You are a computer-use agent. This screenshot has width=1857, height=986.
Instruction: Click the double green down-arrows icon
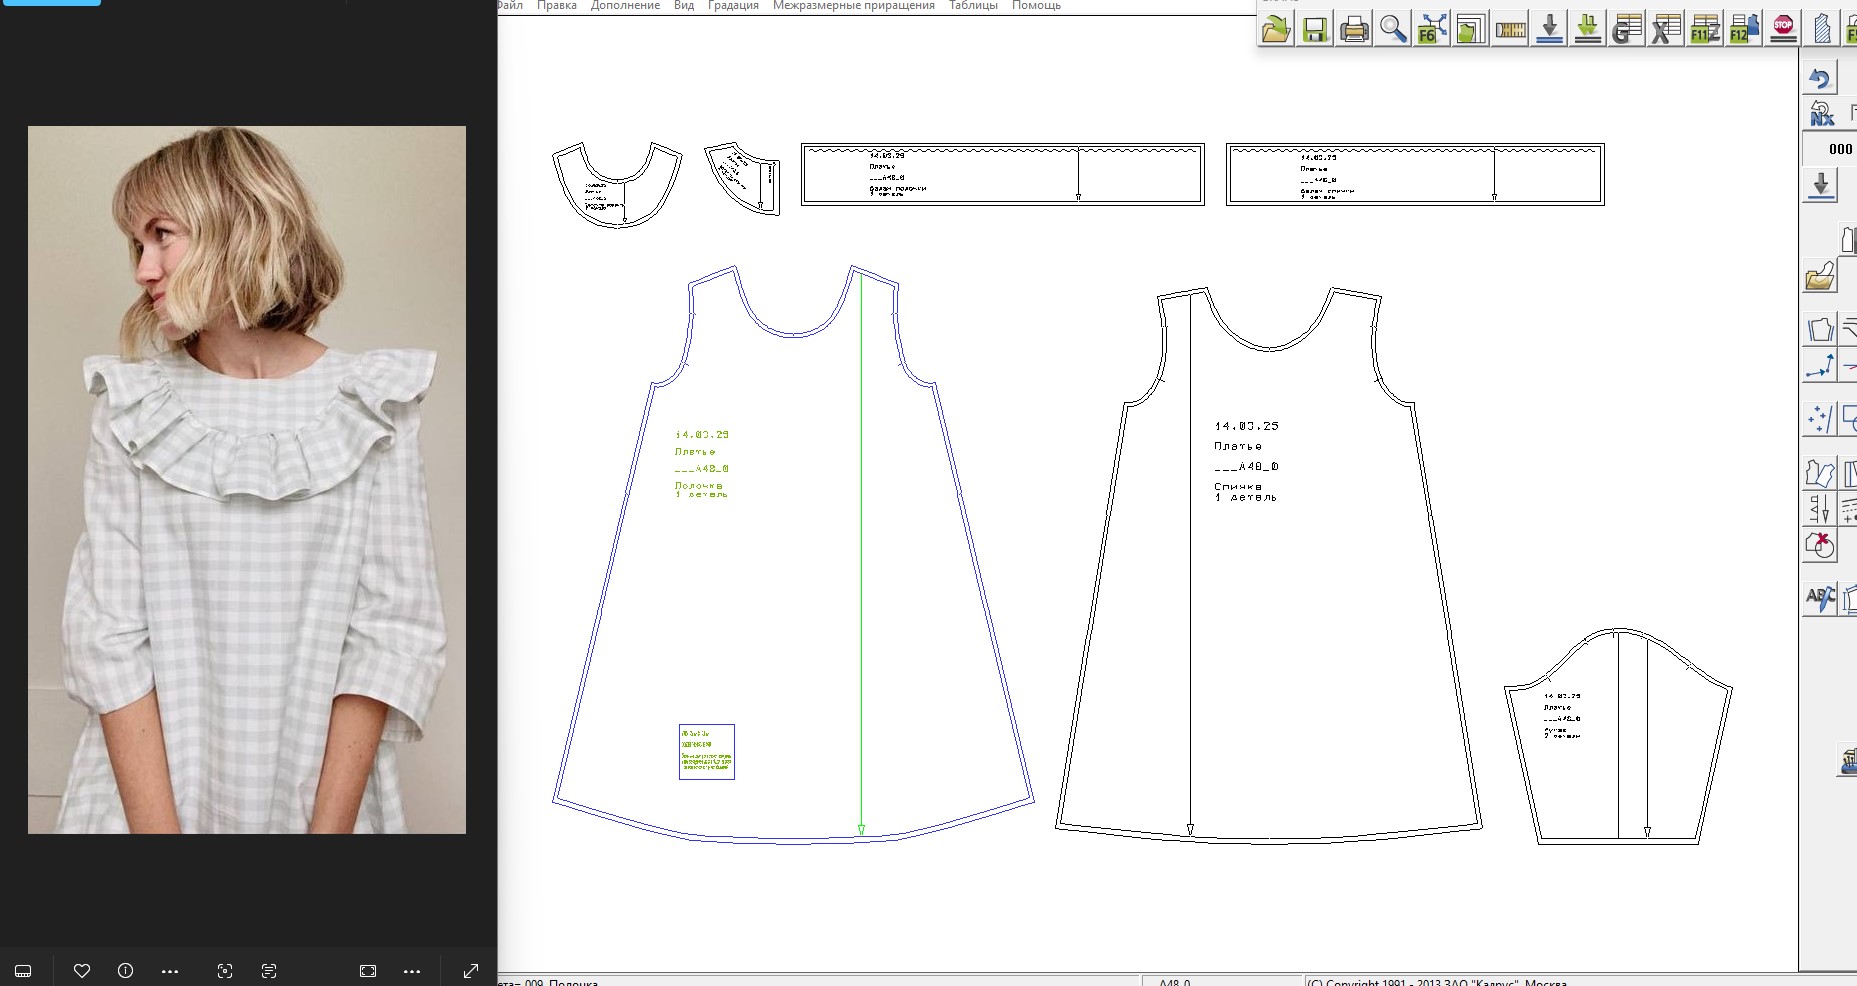tap(1588, 29)
